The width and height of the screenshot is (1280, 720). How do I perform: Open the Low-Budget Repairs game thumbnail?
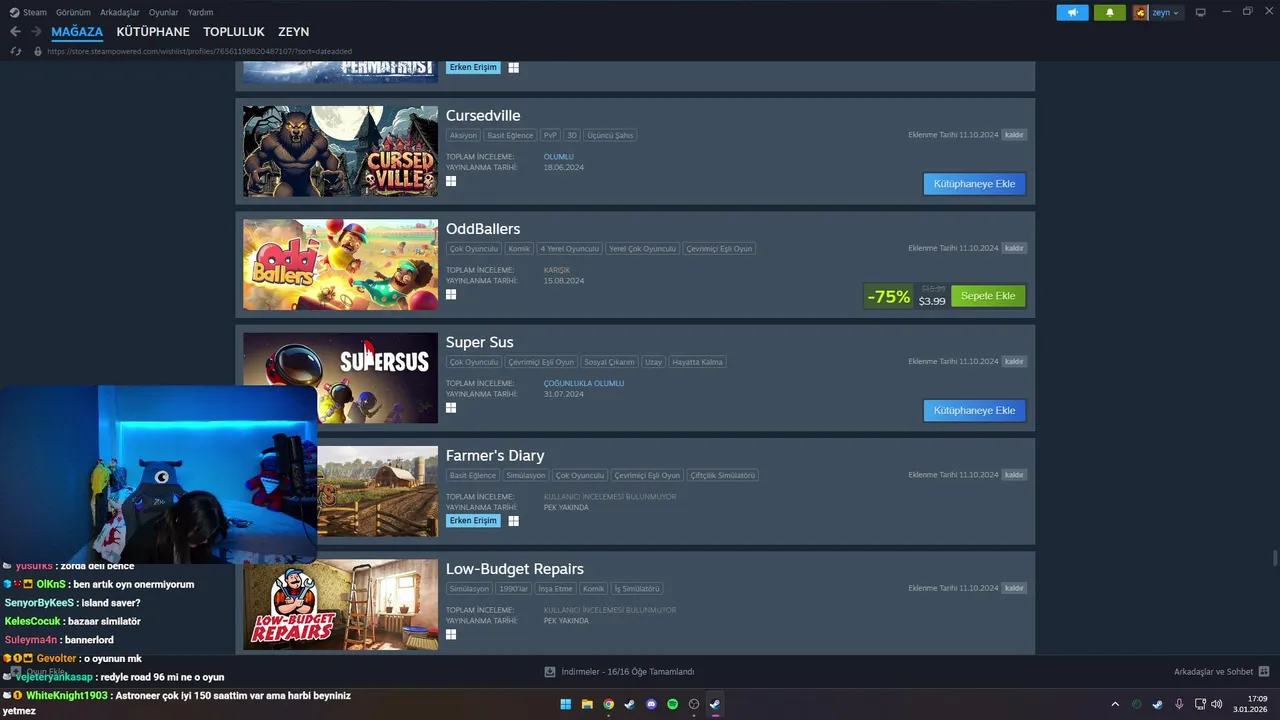tap(340, 605)
